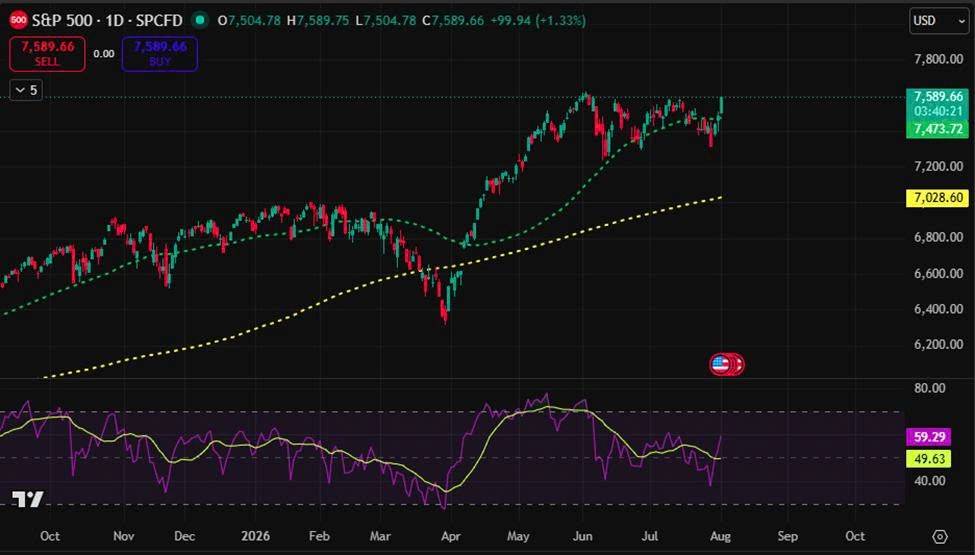Click the 0.00 spread value
Image resolution: width=975 pixels, height=555 pixels.
[x=104, y=54]
